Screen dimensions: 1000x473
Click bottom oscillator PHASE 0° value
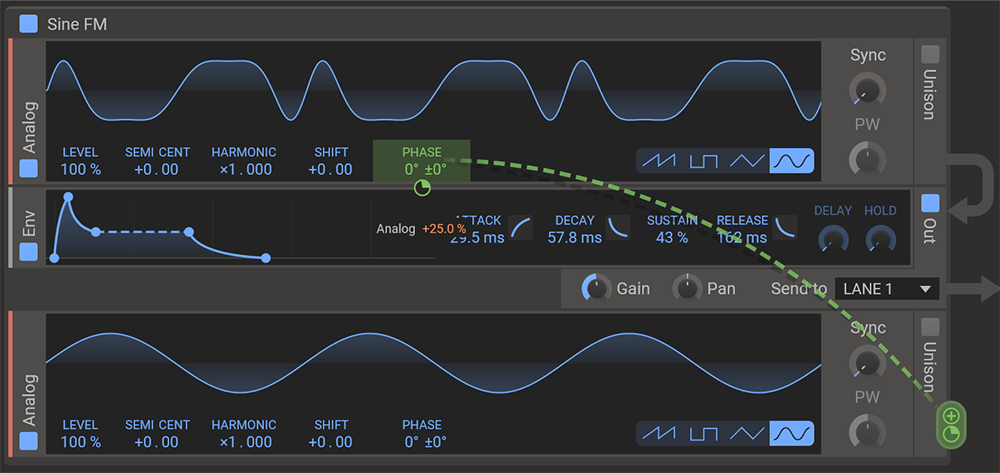425,442
